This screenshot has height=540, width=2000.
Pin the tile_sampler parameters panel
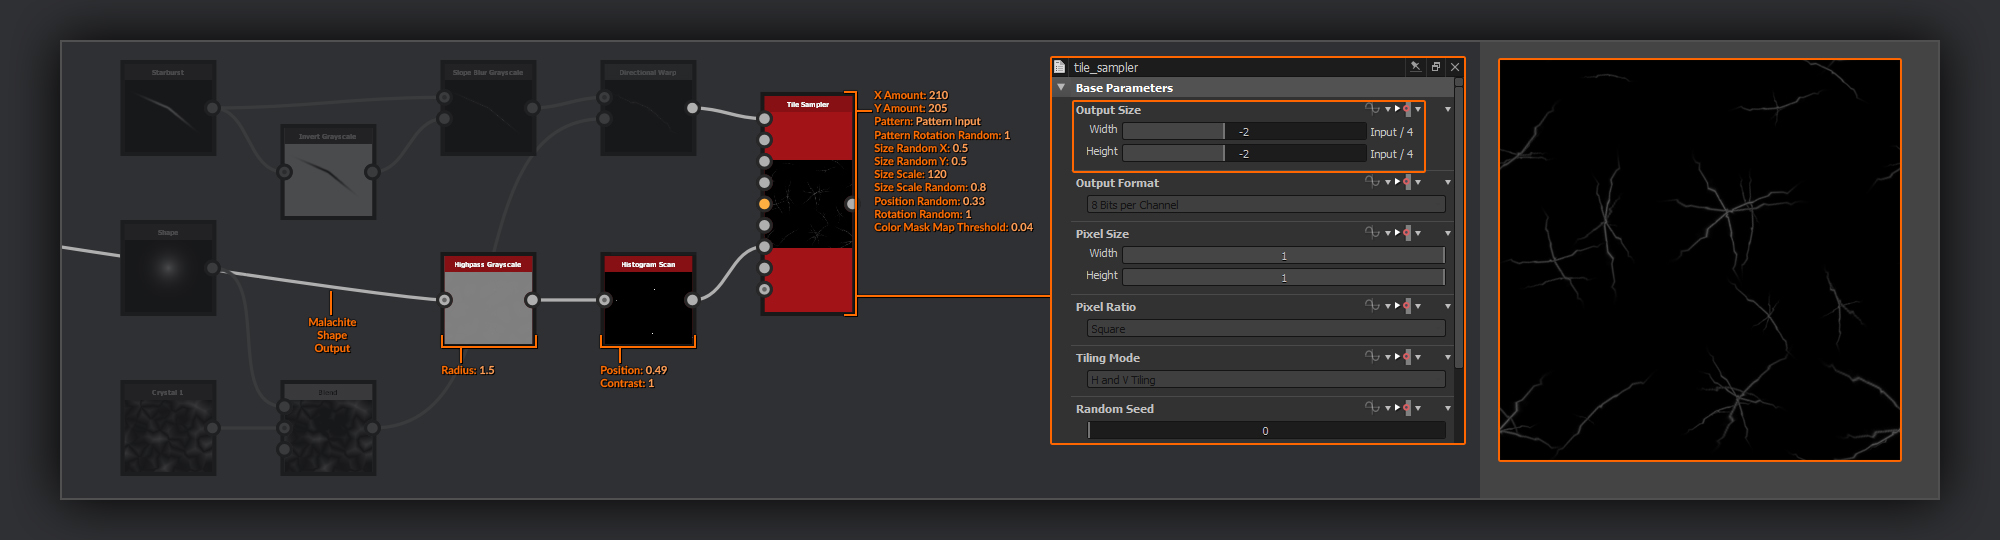point(1415,67)
